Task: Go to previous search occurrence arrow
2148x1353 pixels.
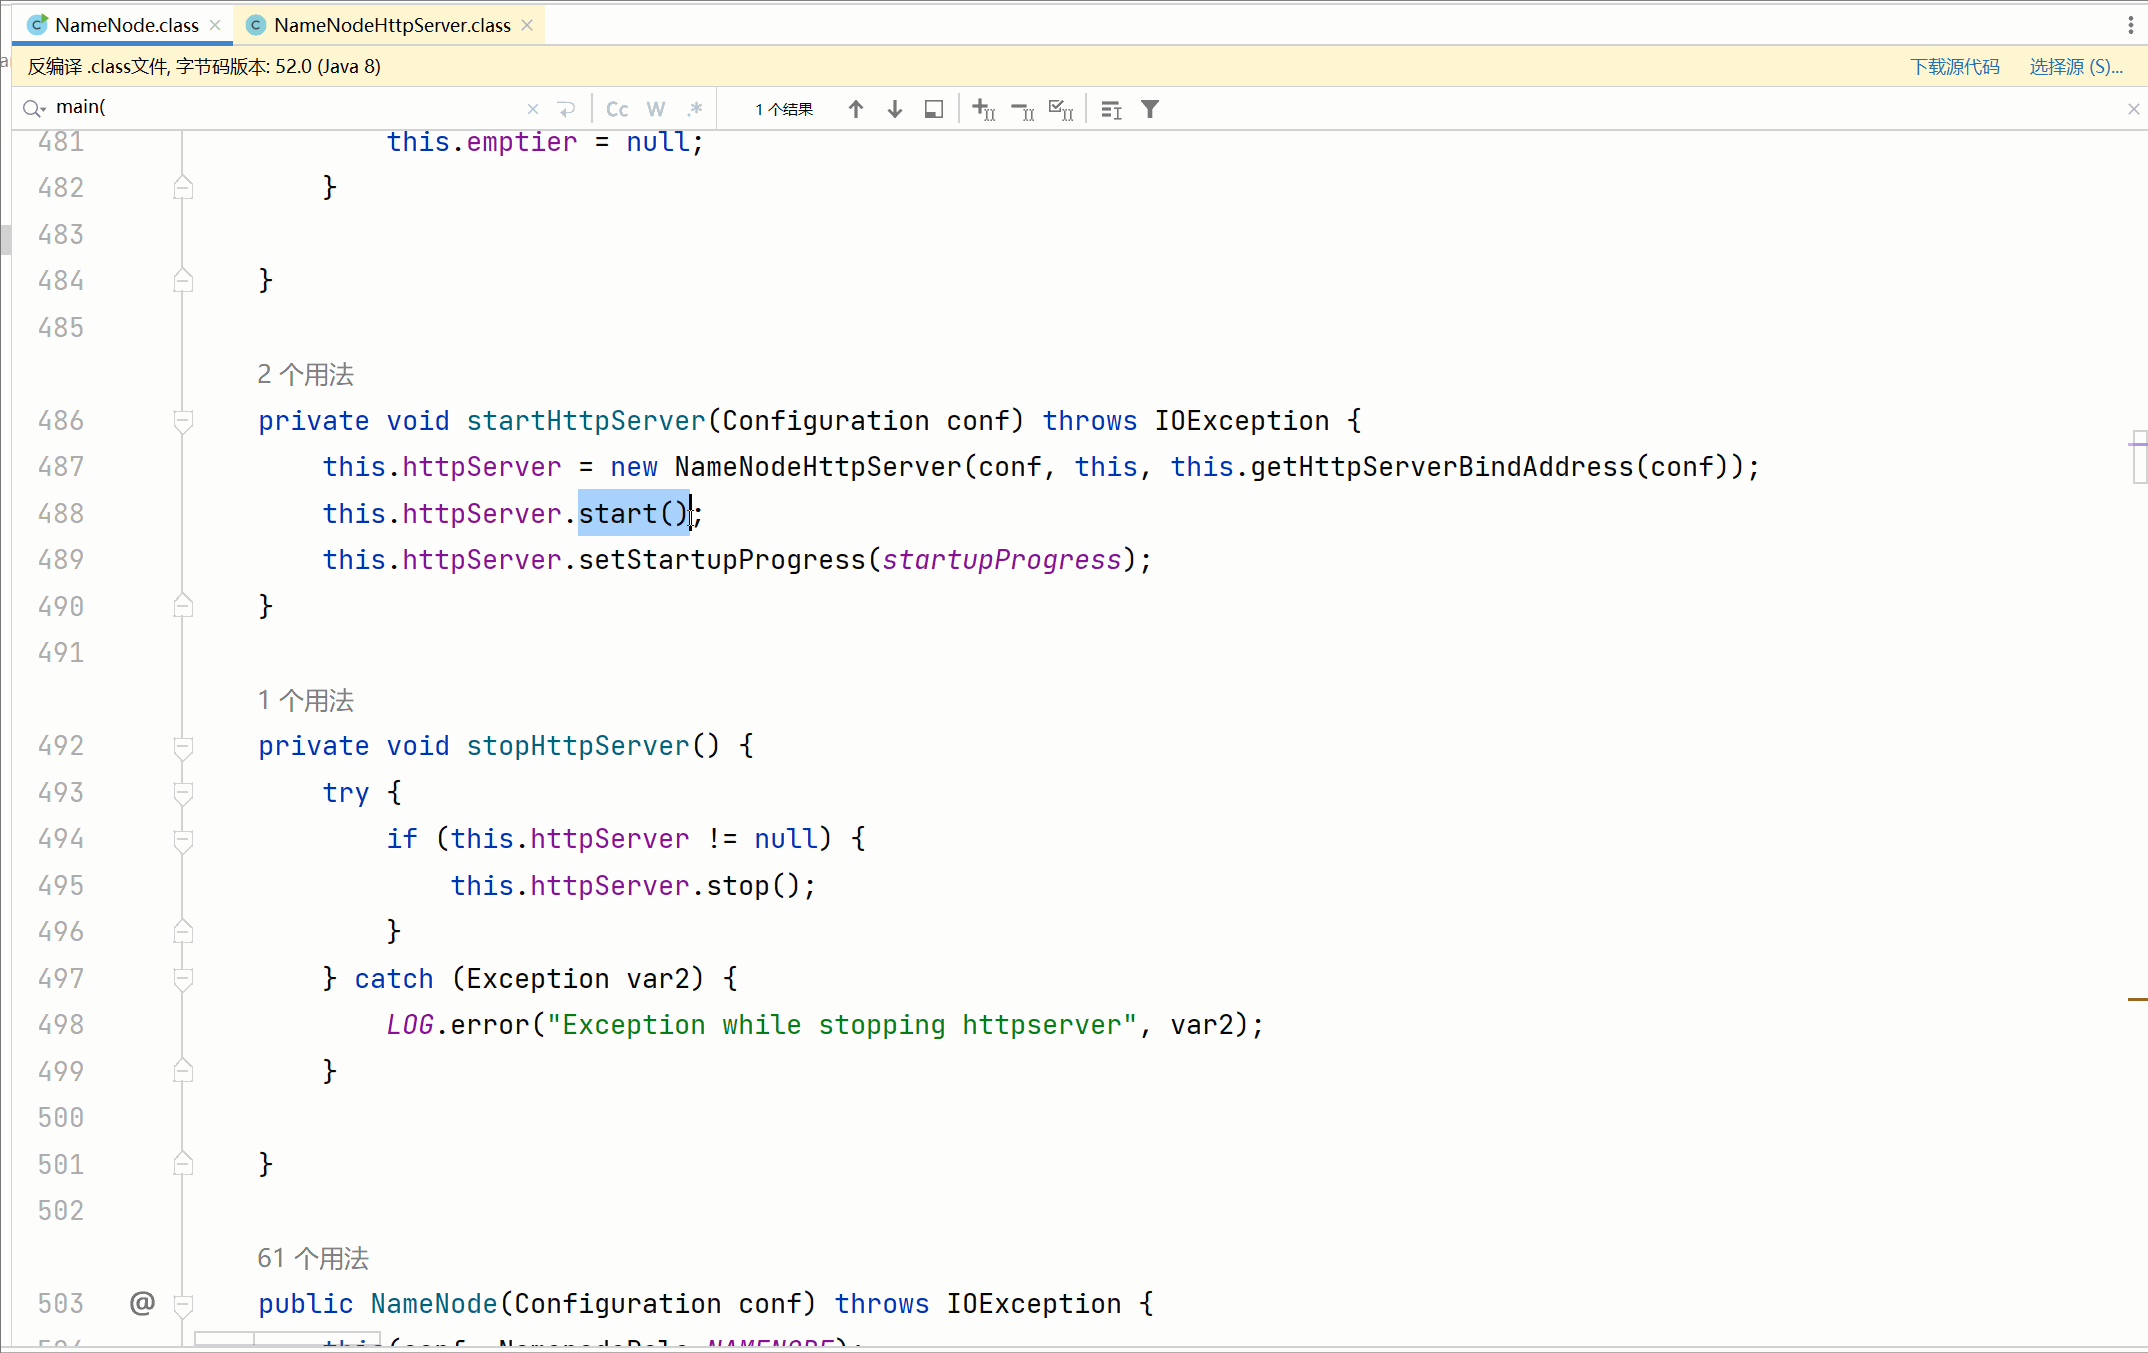Action: coord(855,109)
